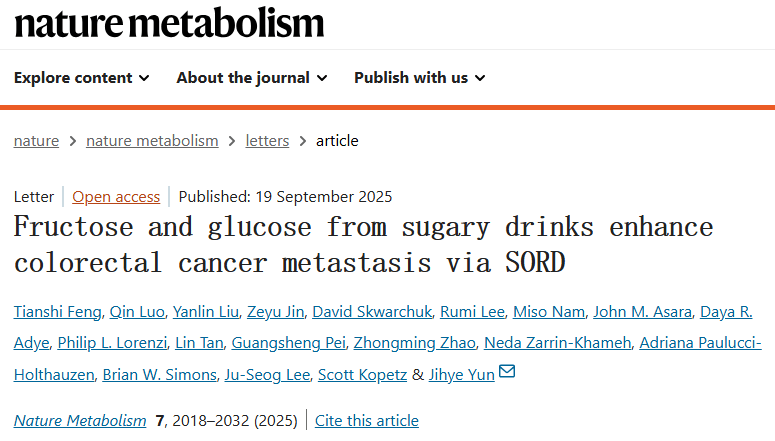Viewport: 775px width, 441px height.
Task: Go to the nature breadcrumb link
Action: [x=36, y=141]
